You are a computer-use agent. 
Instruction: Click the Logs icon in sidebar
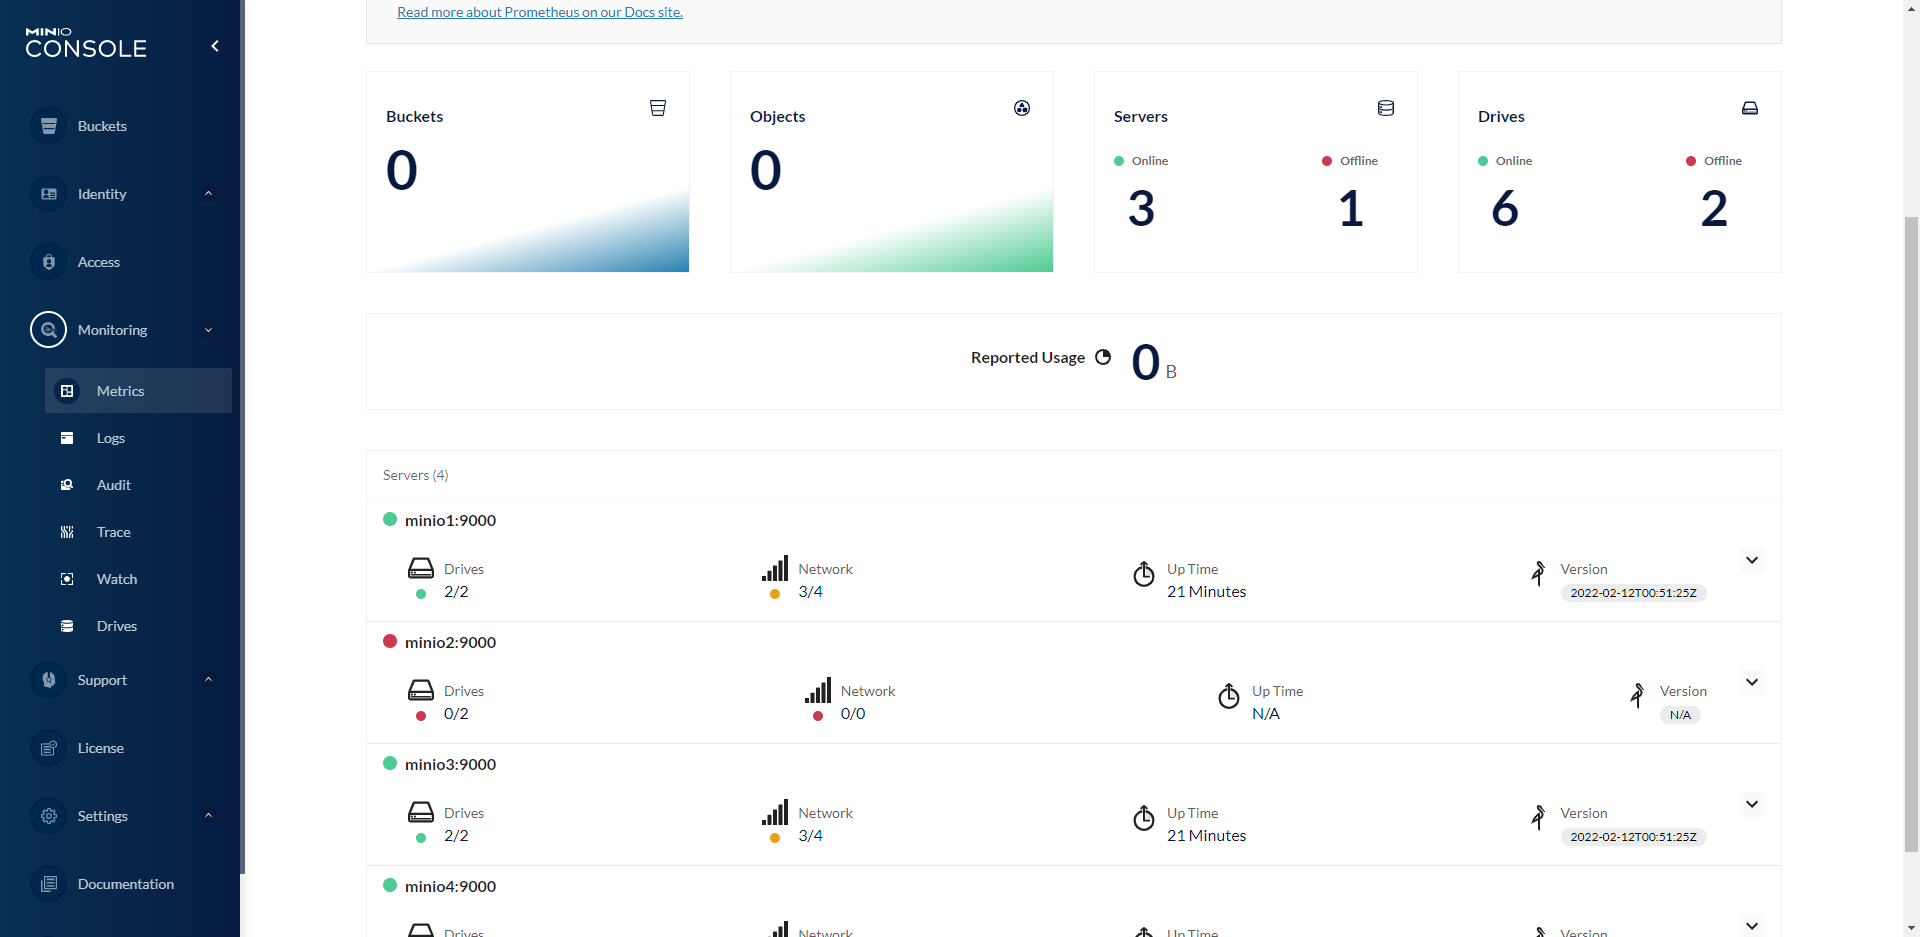tap(67, 438)
